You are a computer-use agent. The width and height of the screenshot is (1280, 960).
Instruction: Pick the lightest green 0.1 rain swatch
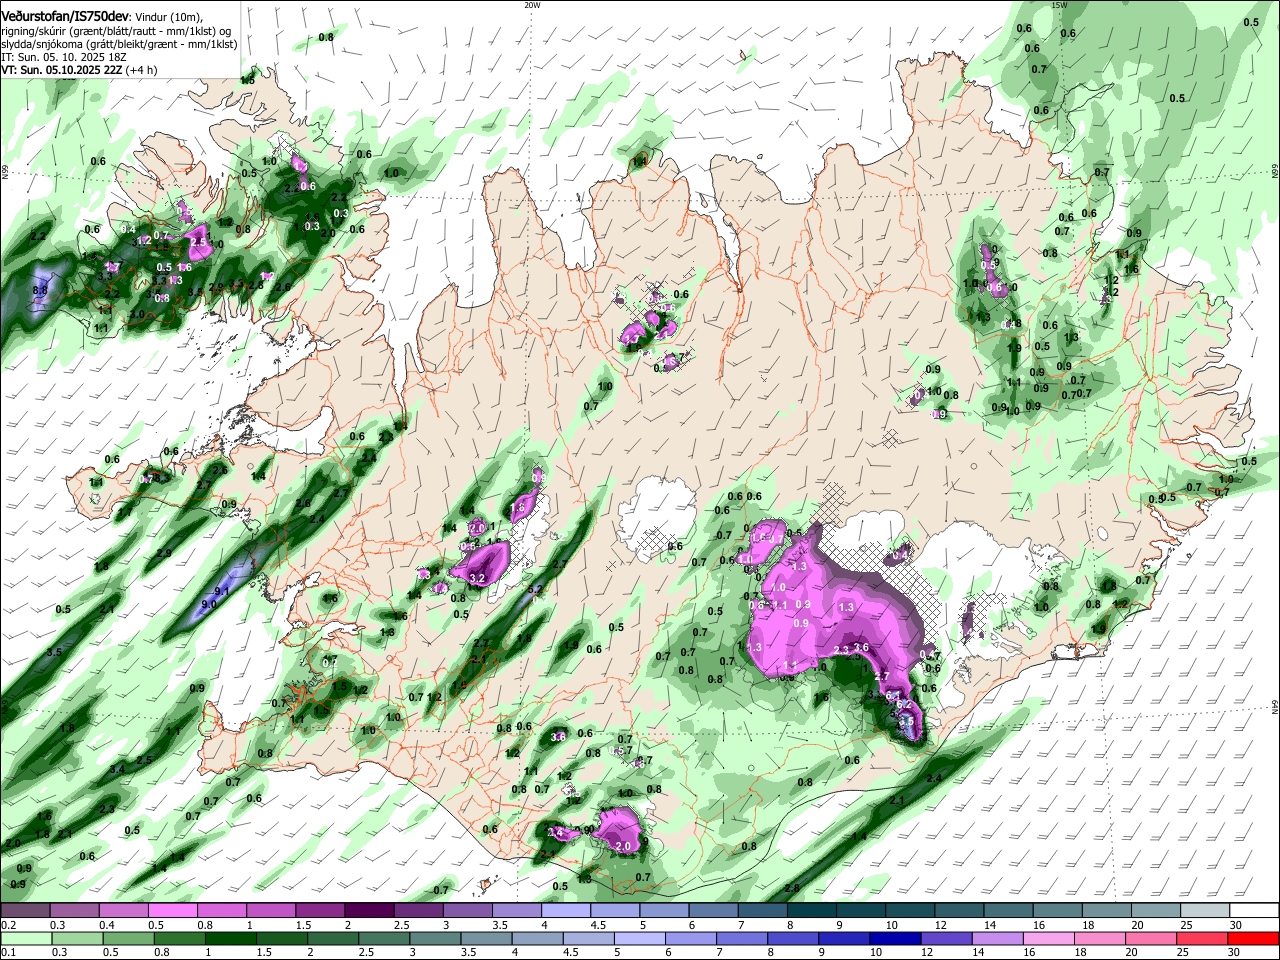(25, 938)
